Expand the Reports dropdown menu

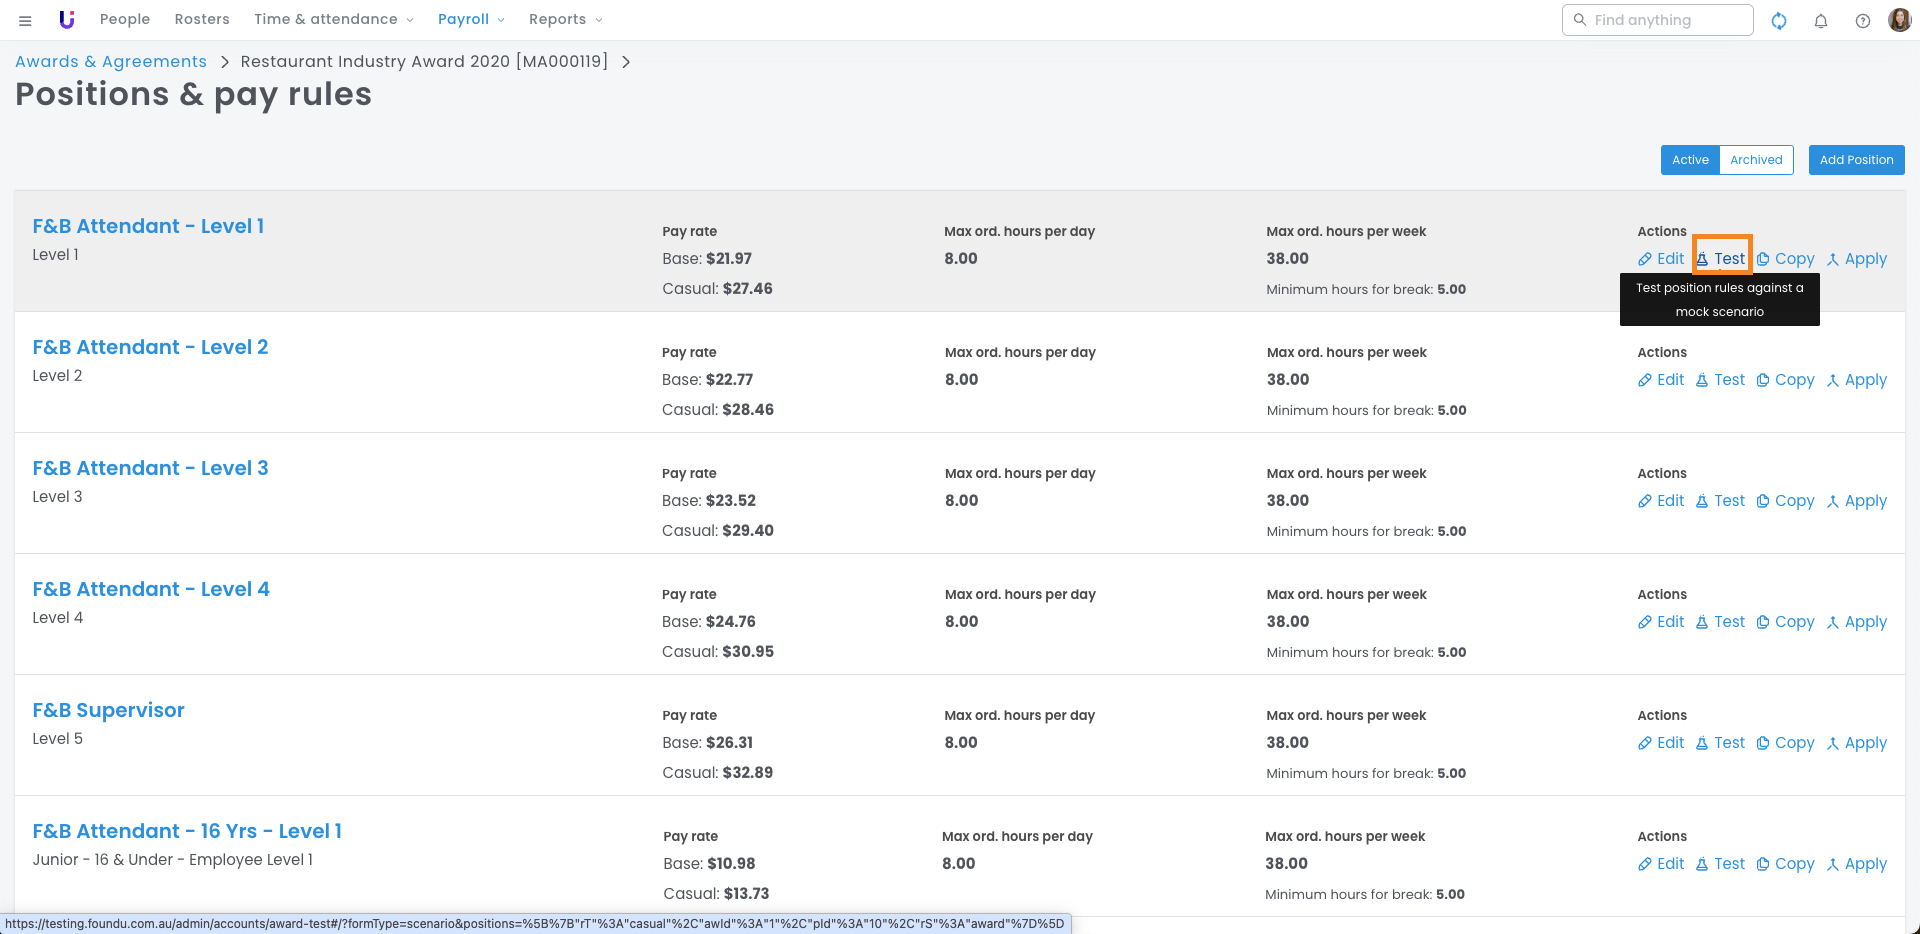565,19
